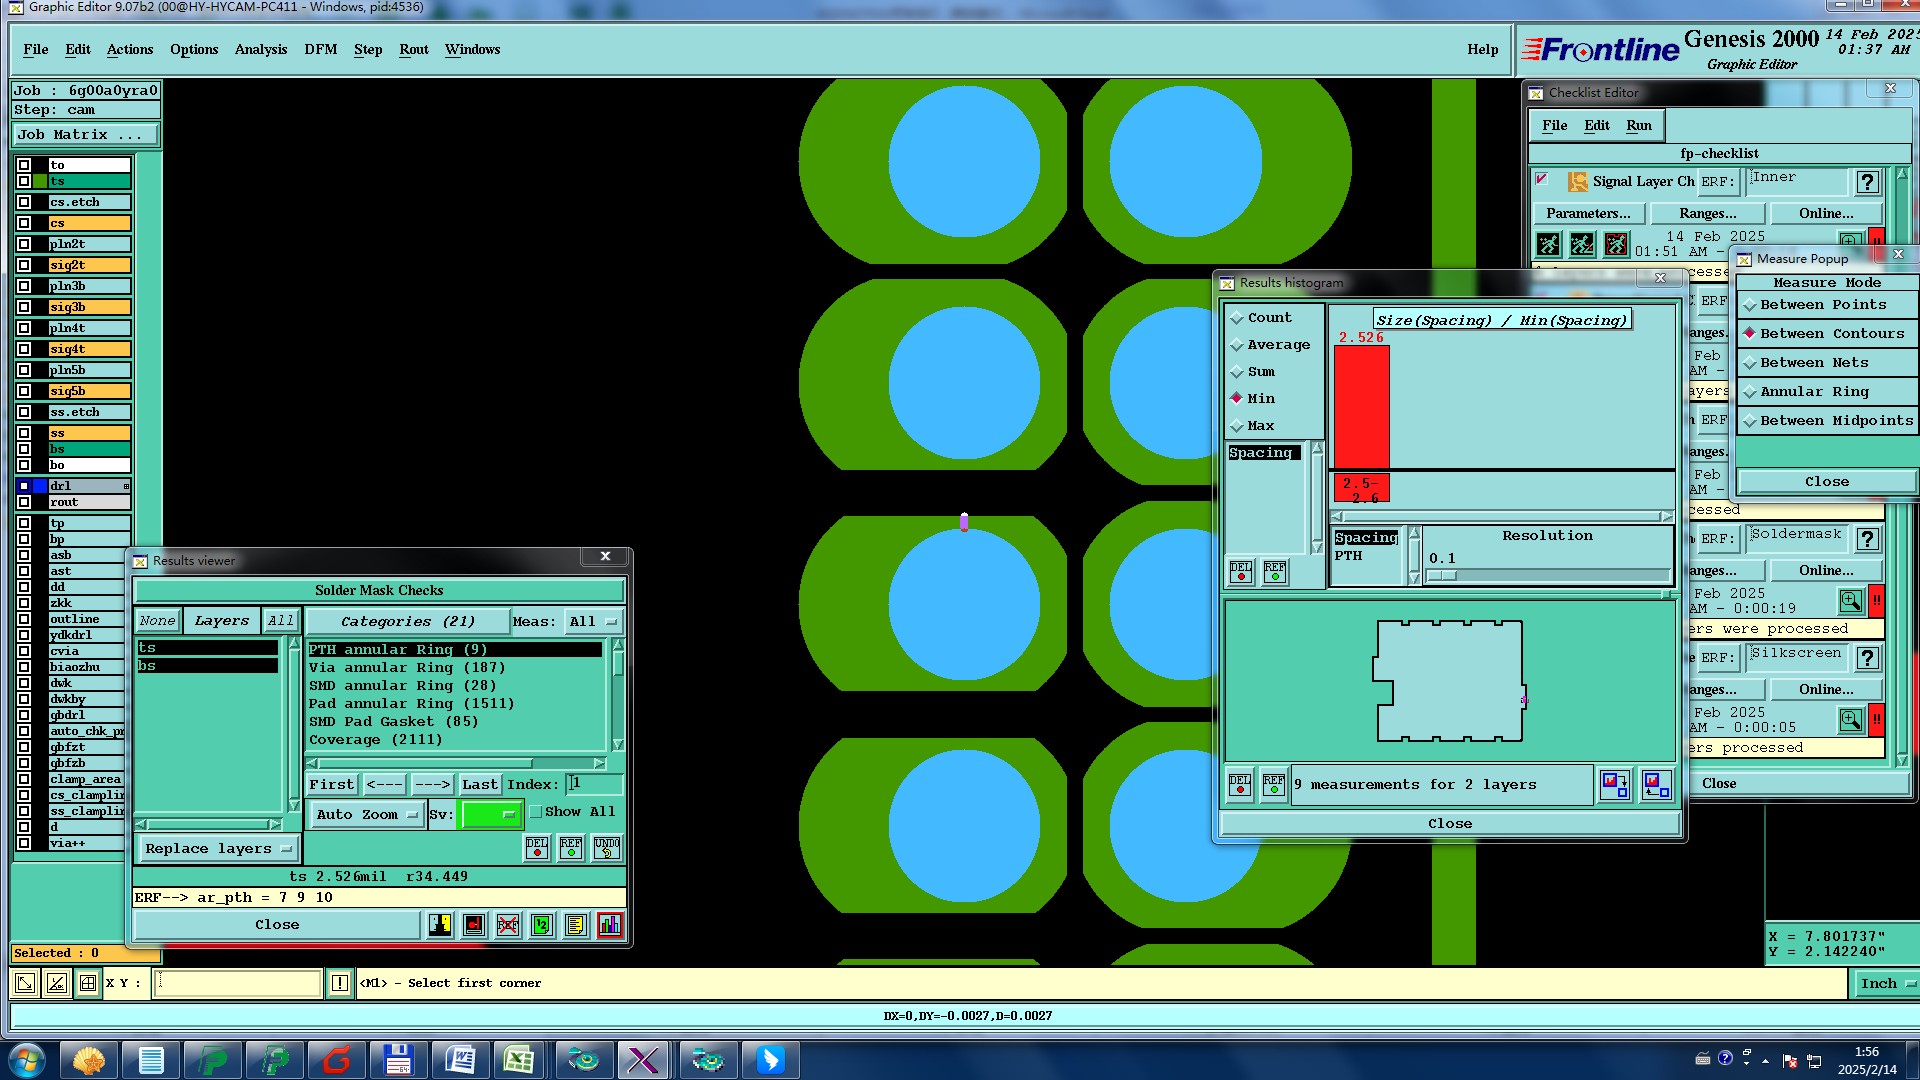Image resolution: width=1920 pixels, height=1080 pixels.
Task: Click the UNDO icon in Results viewer
Action: point(606,848)
